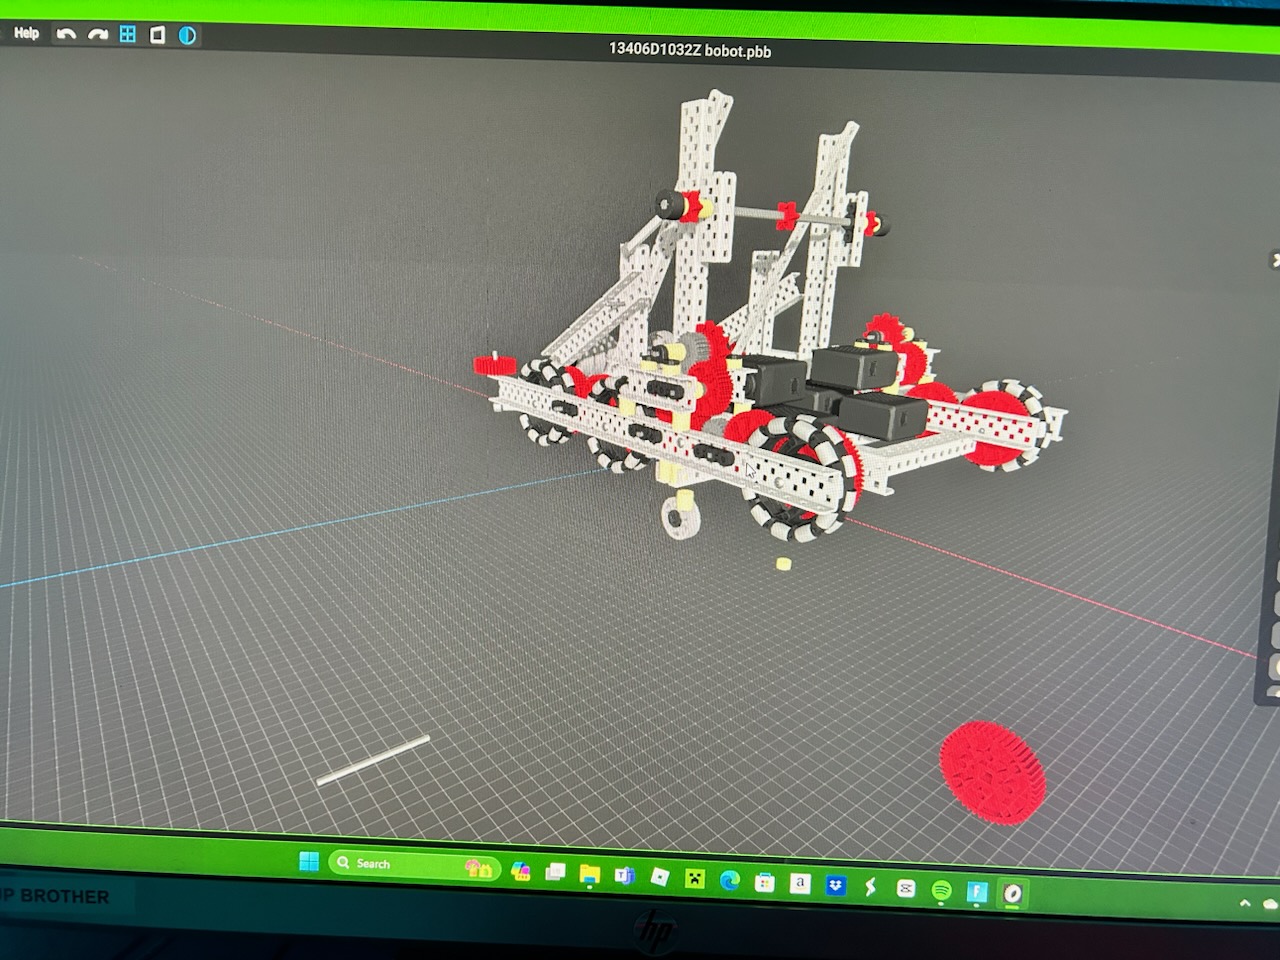Open Amazon app from taskbar
Image resolution: width=1280 pixels, height=960 pixels.
799,883
